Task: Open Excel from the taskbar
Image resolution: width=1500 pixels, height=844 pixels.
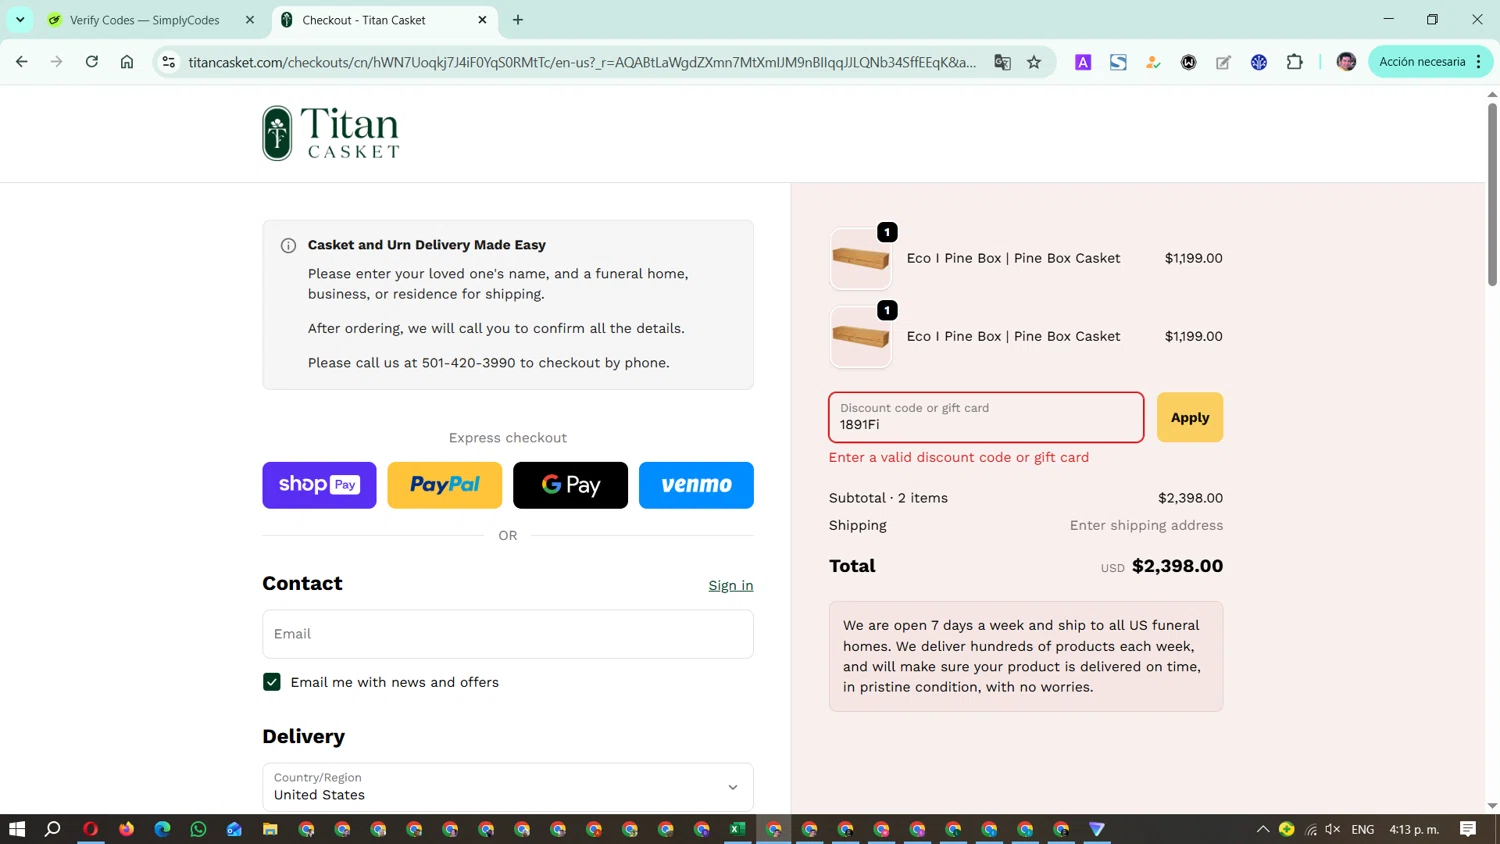Action: pyautogui.click(x=738, y=829)
